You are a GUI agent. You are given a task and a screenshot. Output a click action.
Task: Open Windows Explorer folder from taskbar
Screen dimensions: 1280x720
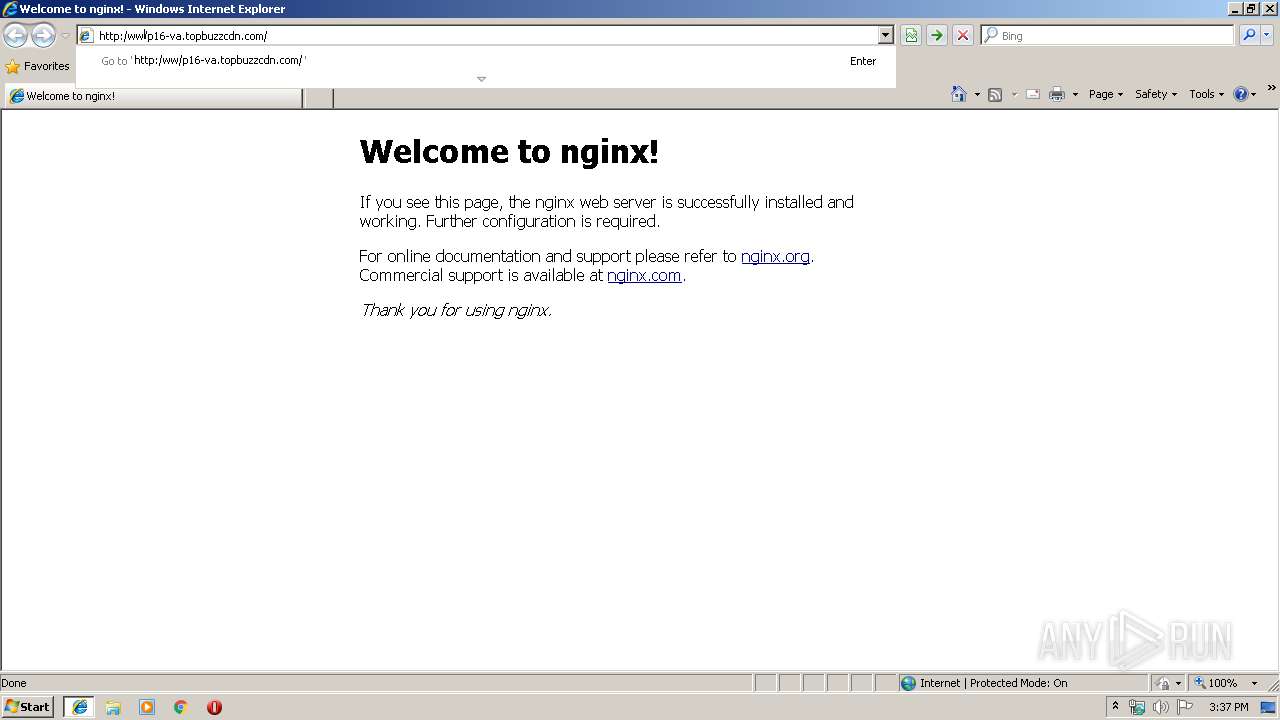(113, 707)
